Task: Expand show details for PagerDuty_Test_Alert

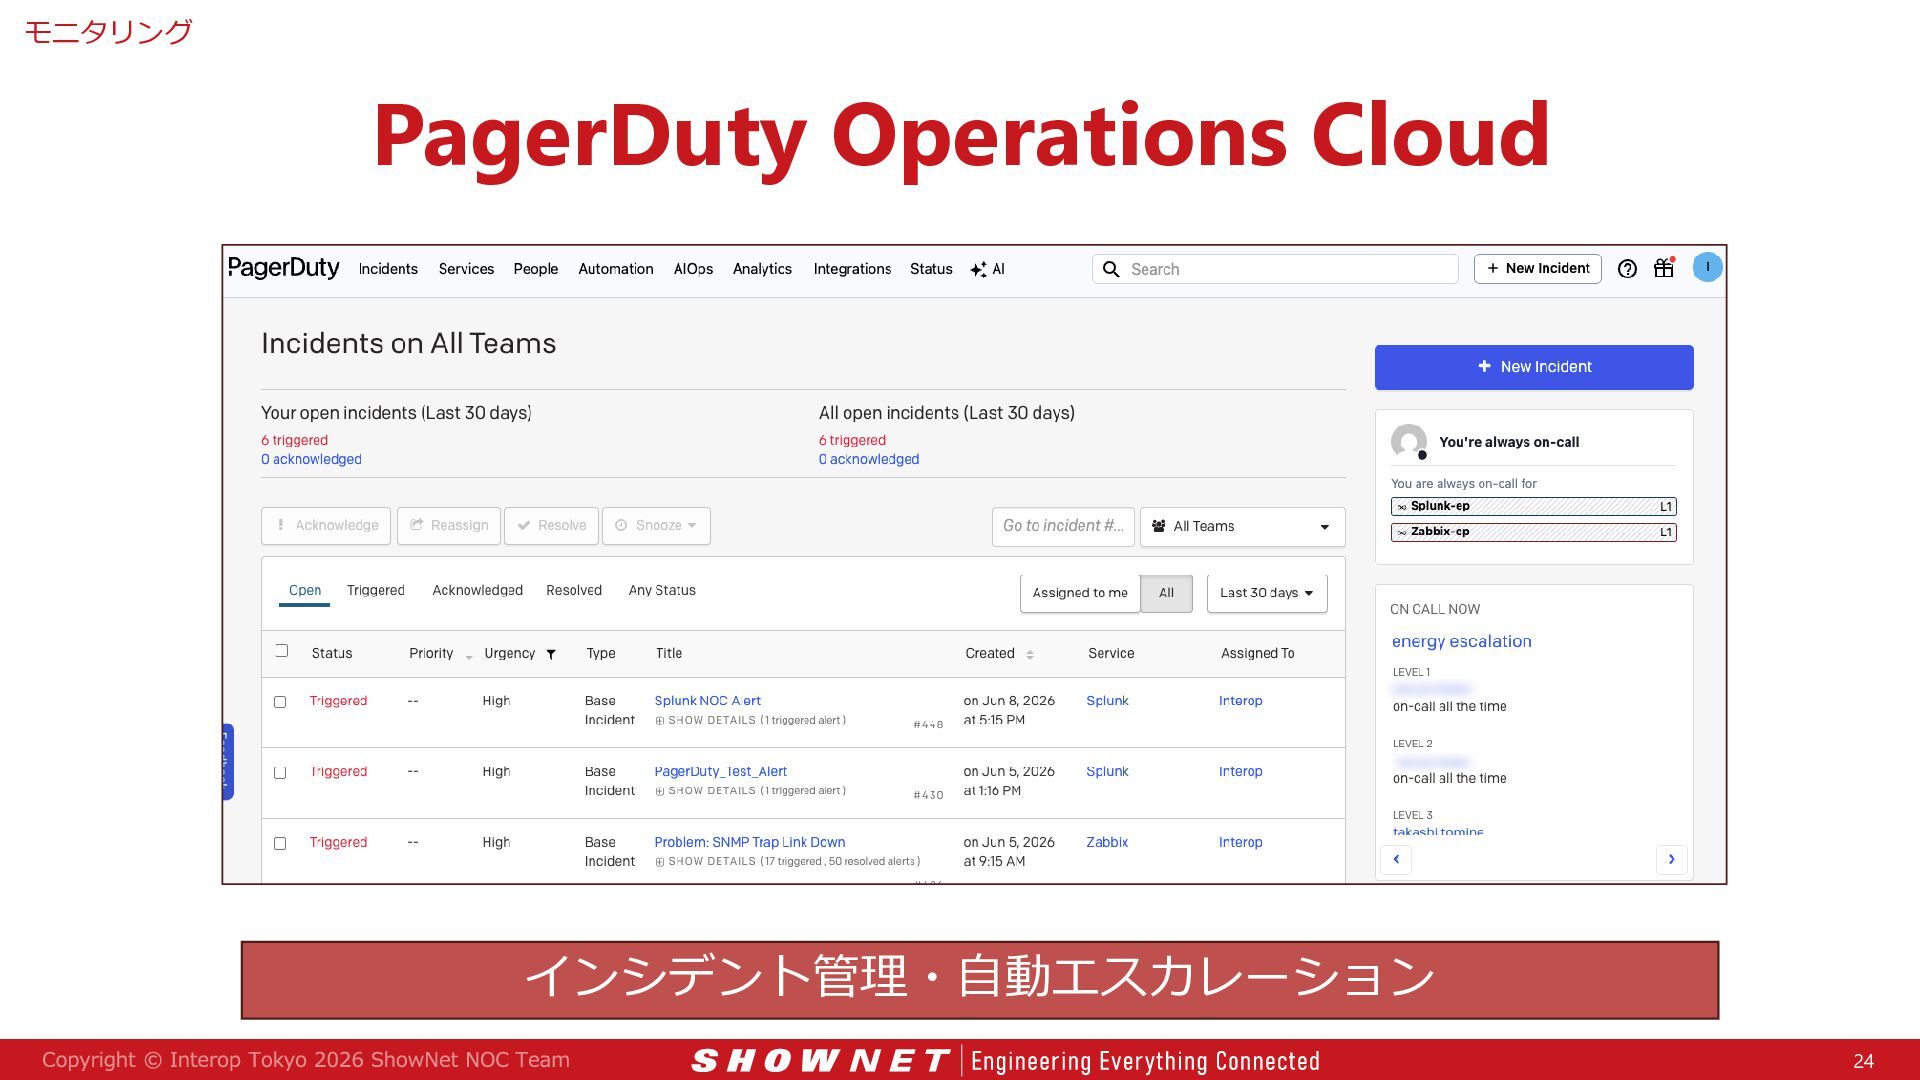Action: coord(750,791)
